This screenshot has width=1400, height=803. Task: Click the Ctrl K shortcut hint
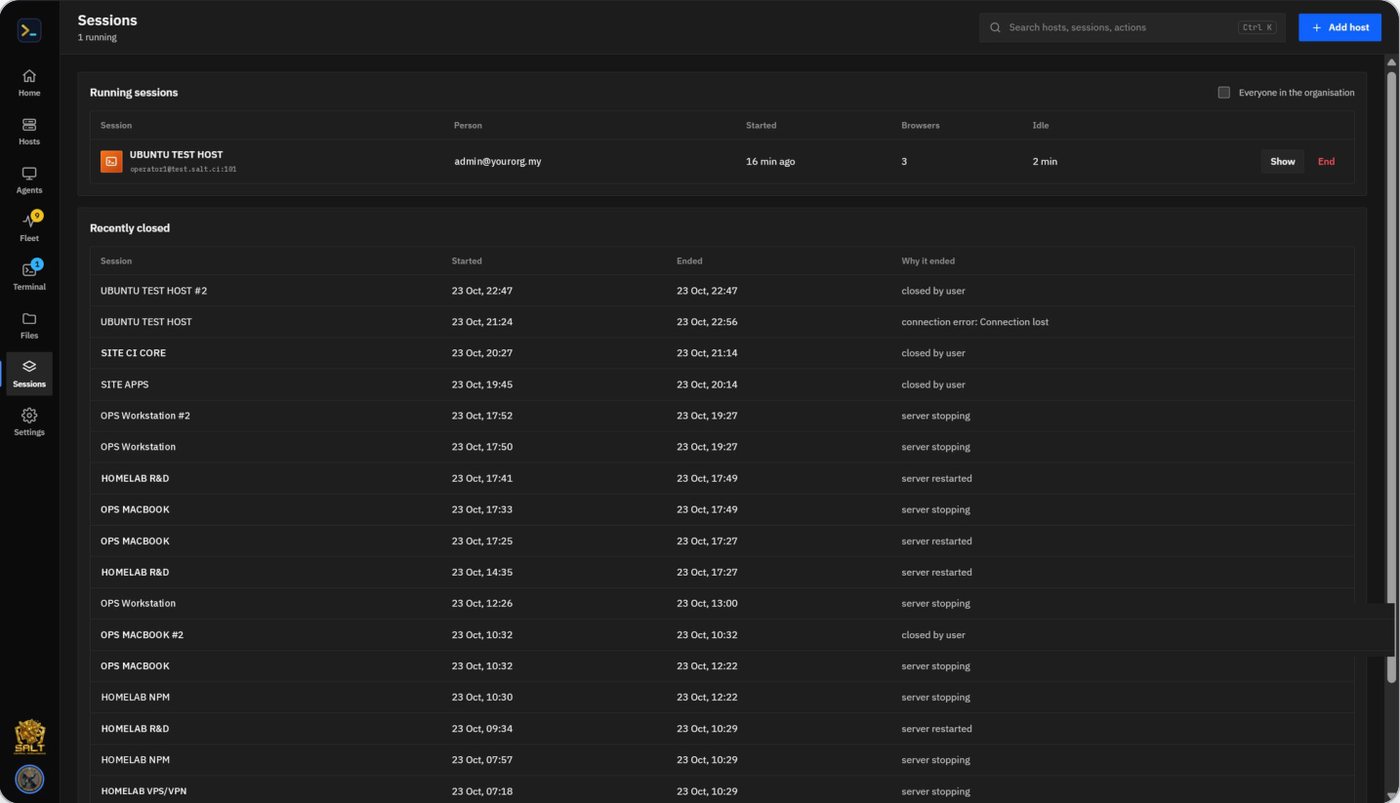tap(1257, 28)
